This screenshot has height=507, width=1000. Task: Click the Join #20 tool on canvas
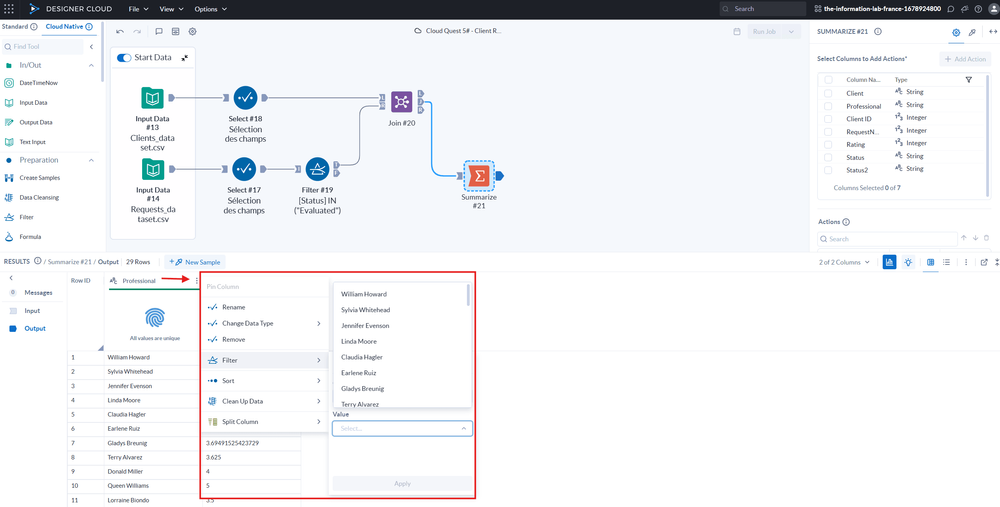pos(401,101)
